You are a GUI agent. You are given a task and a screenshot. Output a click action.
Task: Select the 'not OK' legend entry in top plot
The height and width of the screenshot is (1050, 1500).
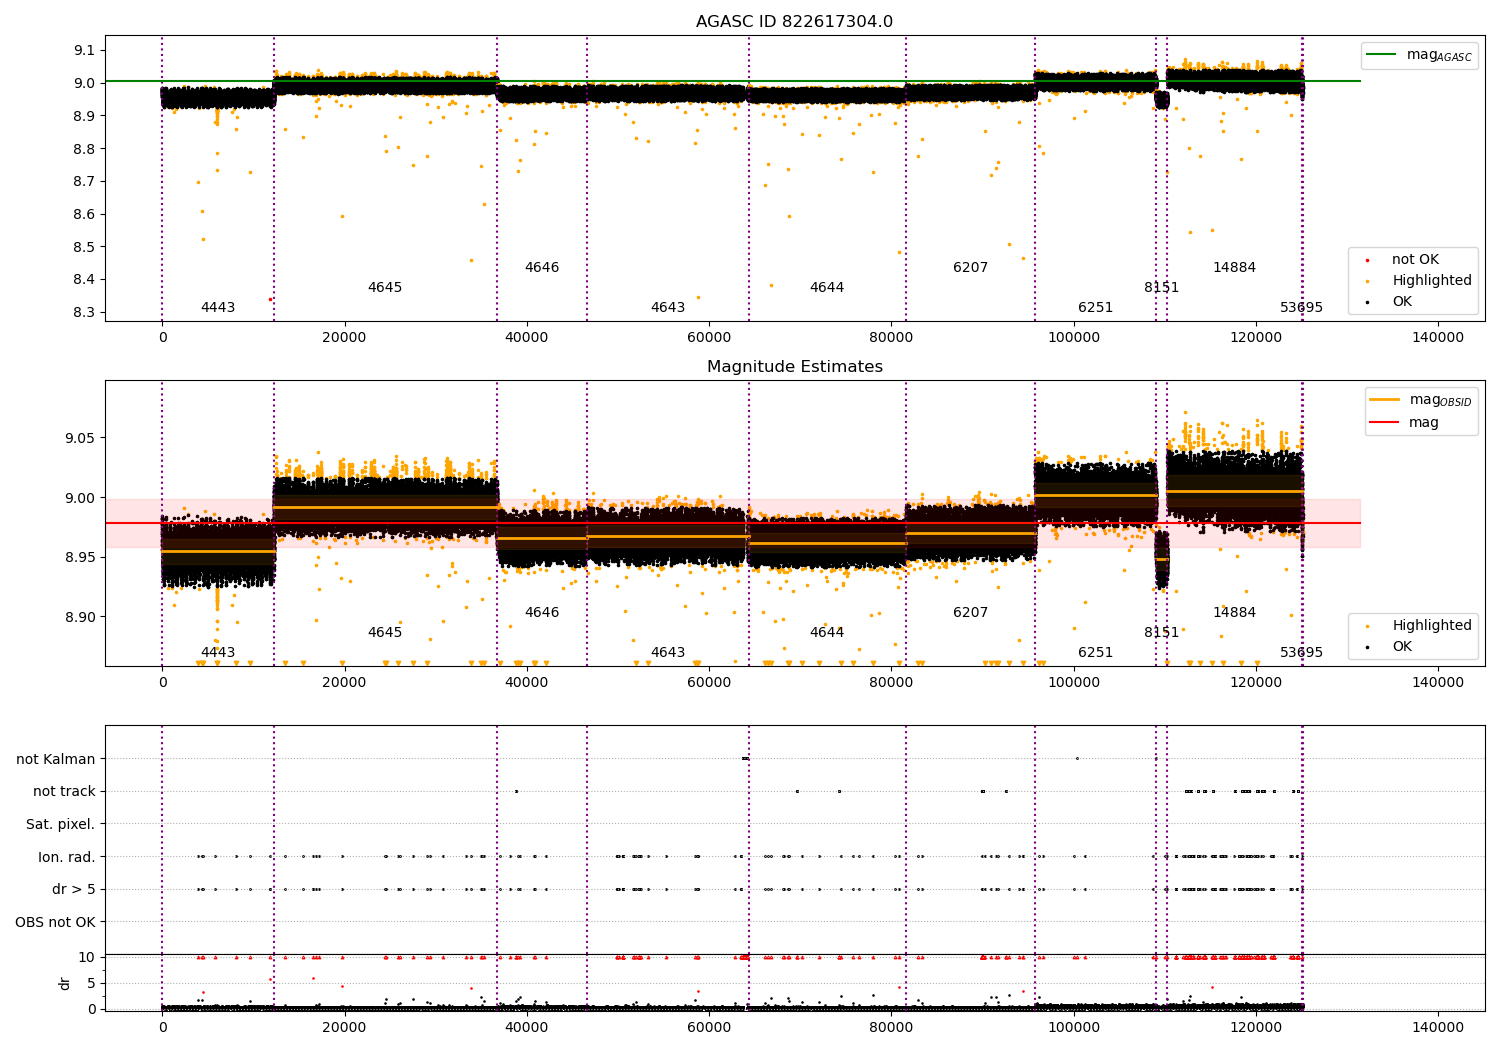[x=1415, y=260]
